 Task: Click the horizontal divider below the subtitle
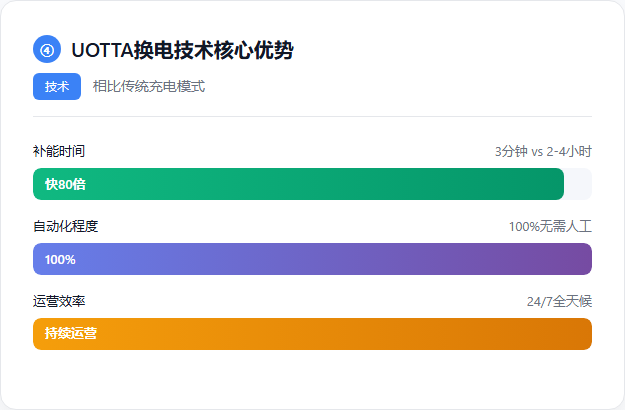tap(312, 116)
